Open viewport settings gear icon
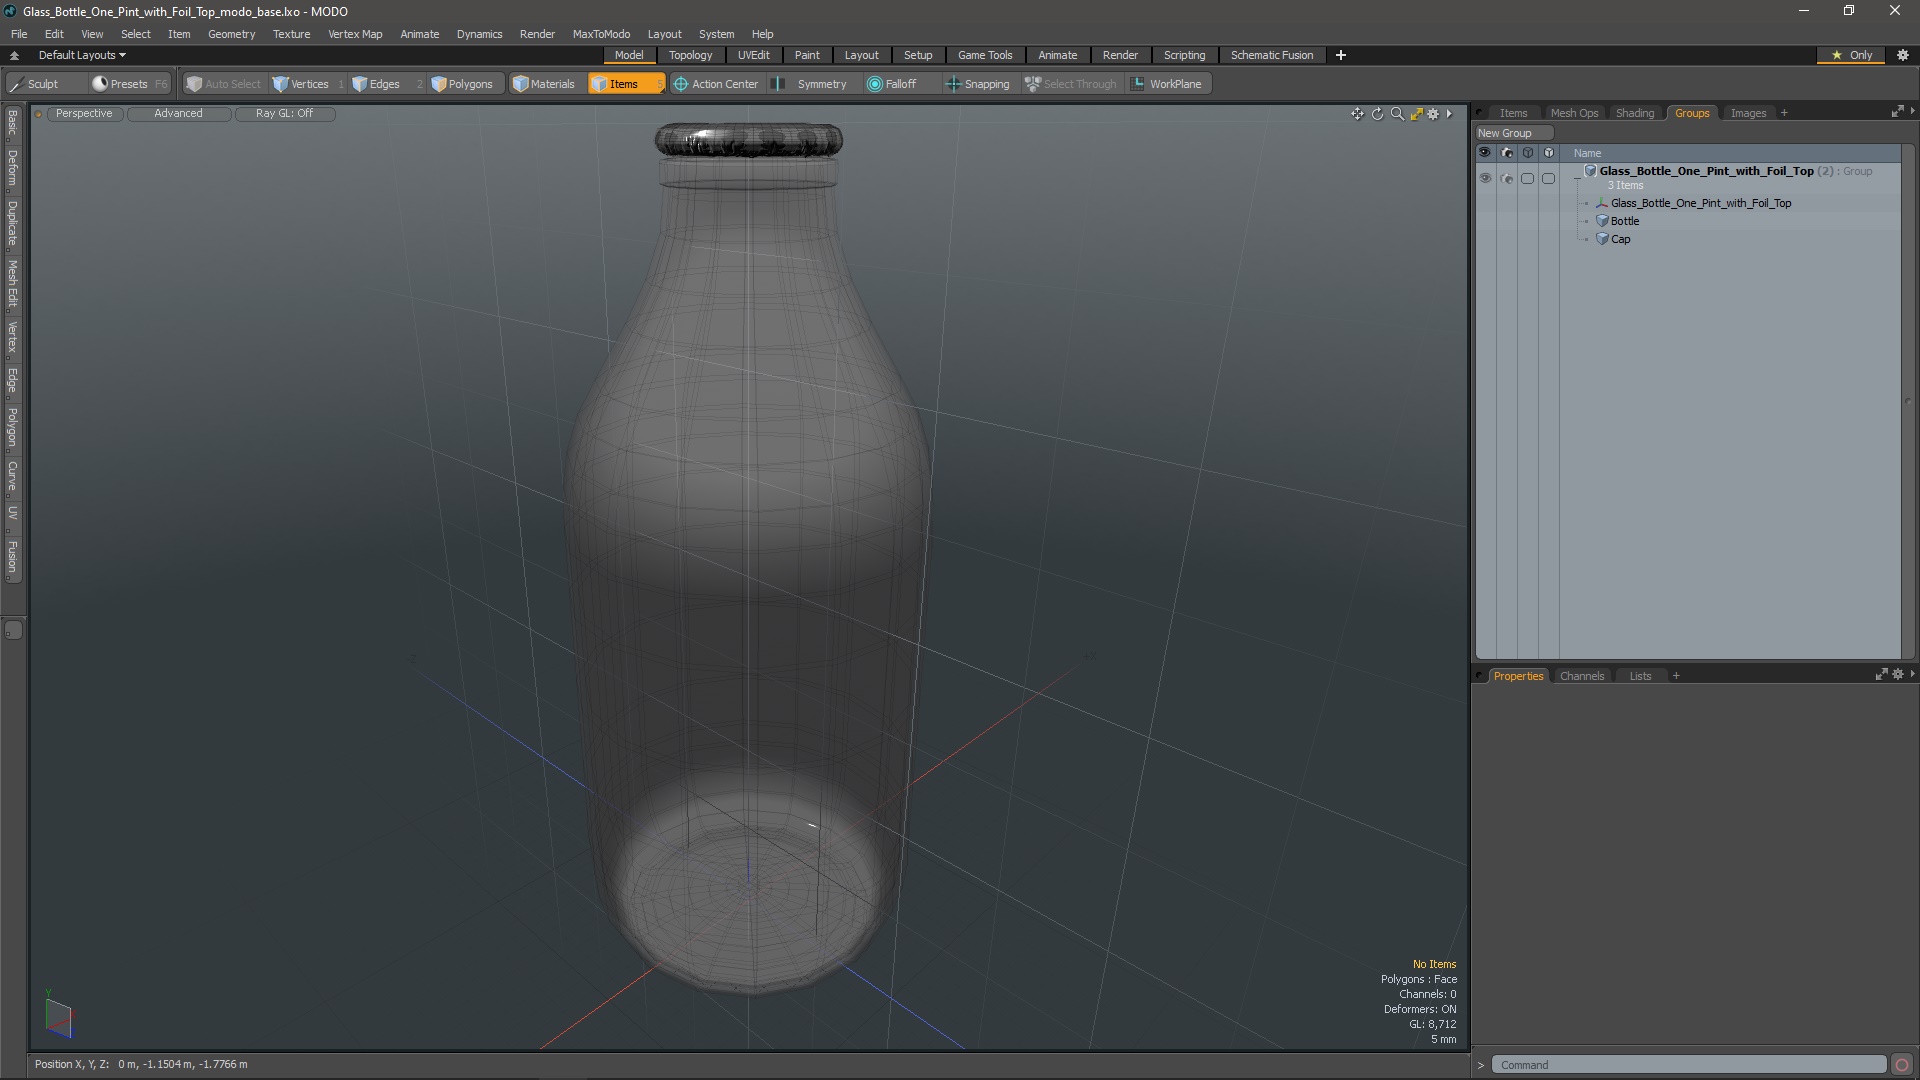The height and width of the screenshot is (1080, 1920). pos(1433,114)
